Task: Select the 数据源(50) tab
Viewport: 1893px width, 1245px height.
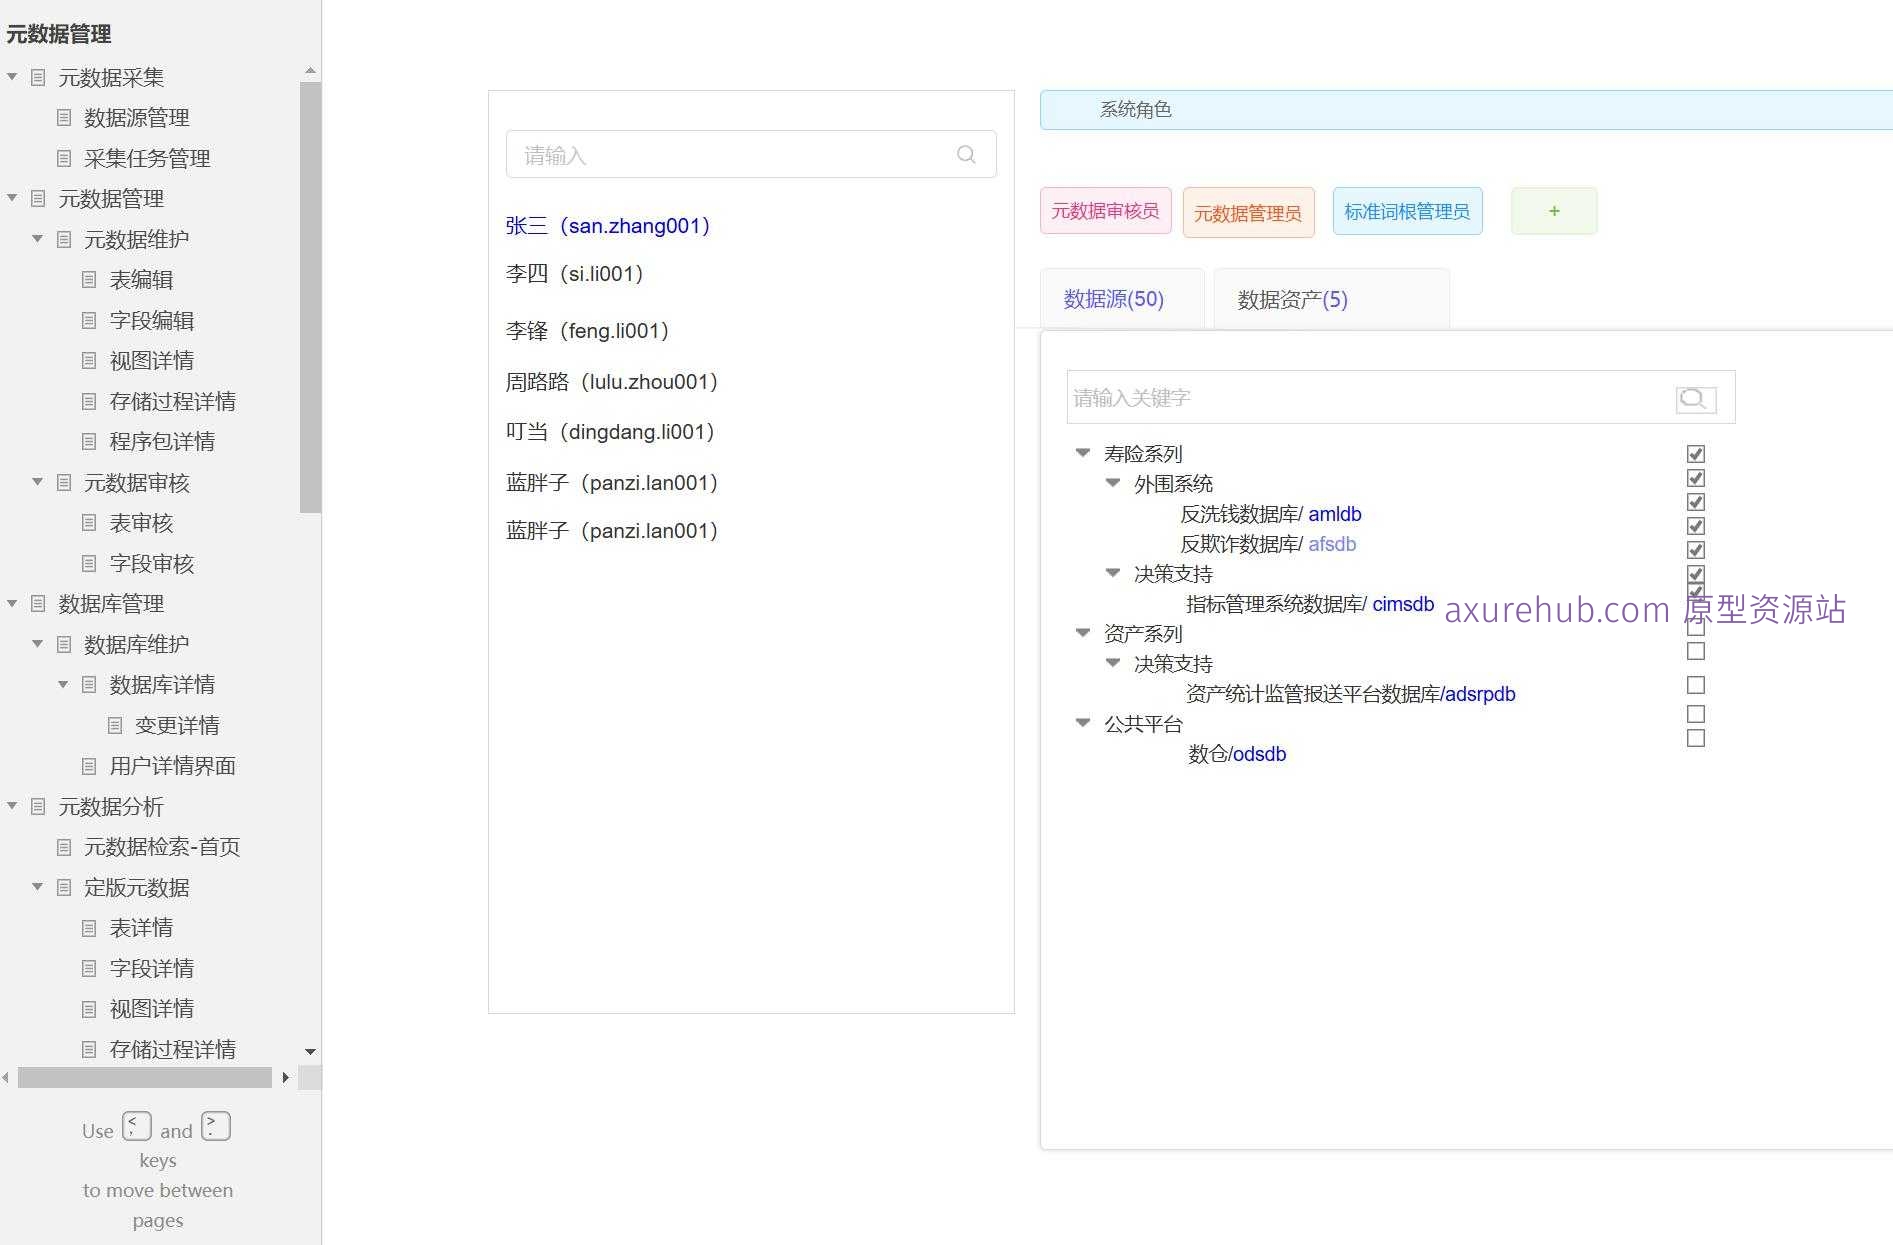Action: (x=1113, y=298)
